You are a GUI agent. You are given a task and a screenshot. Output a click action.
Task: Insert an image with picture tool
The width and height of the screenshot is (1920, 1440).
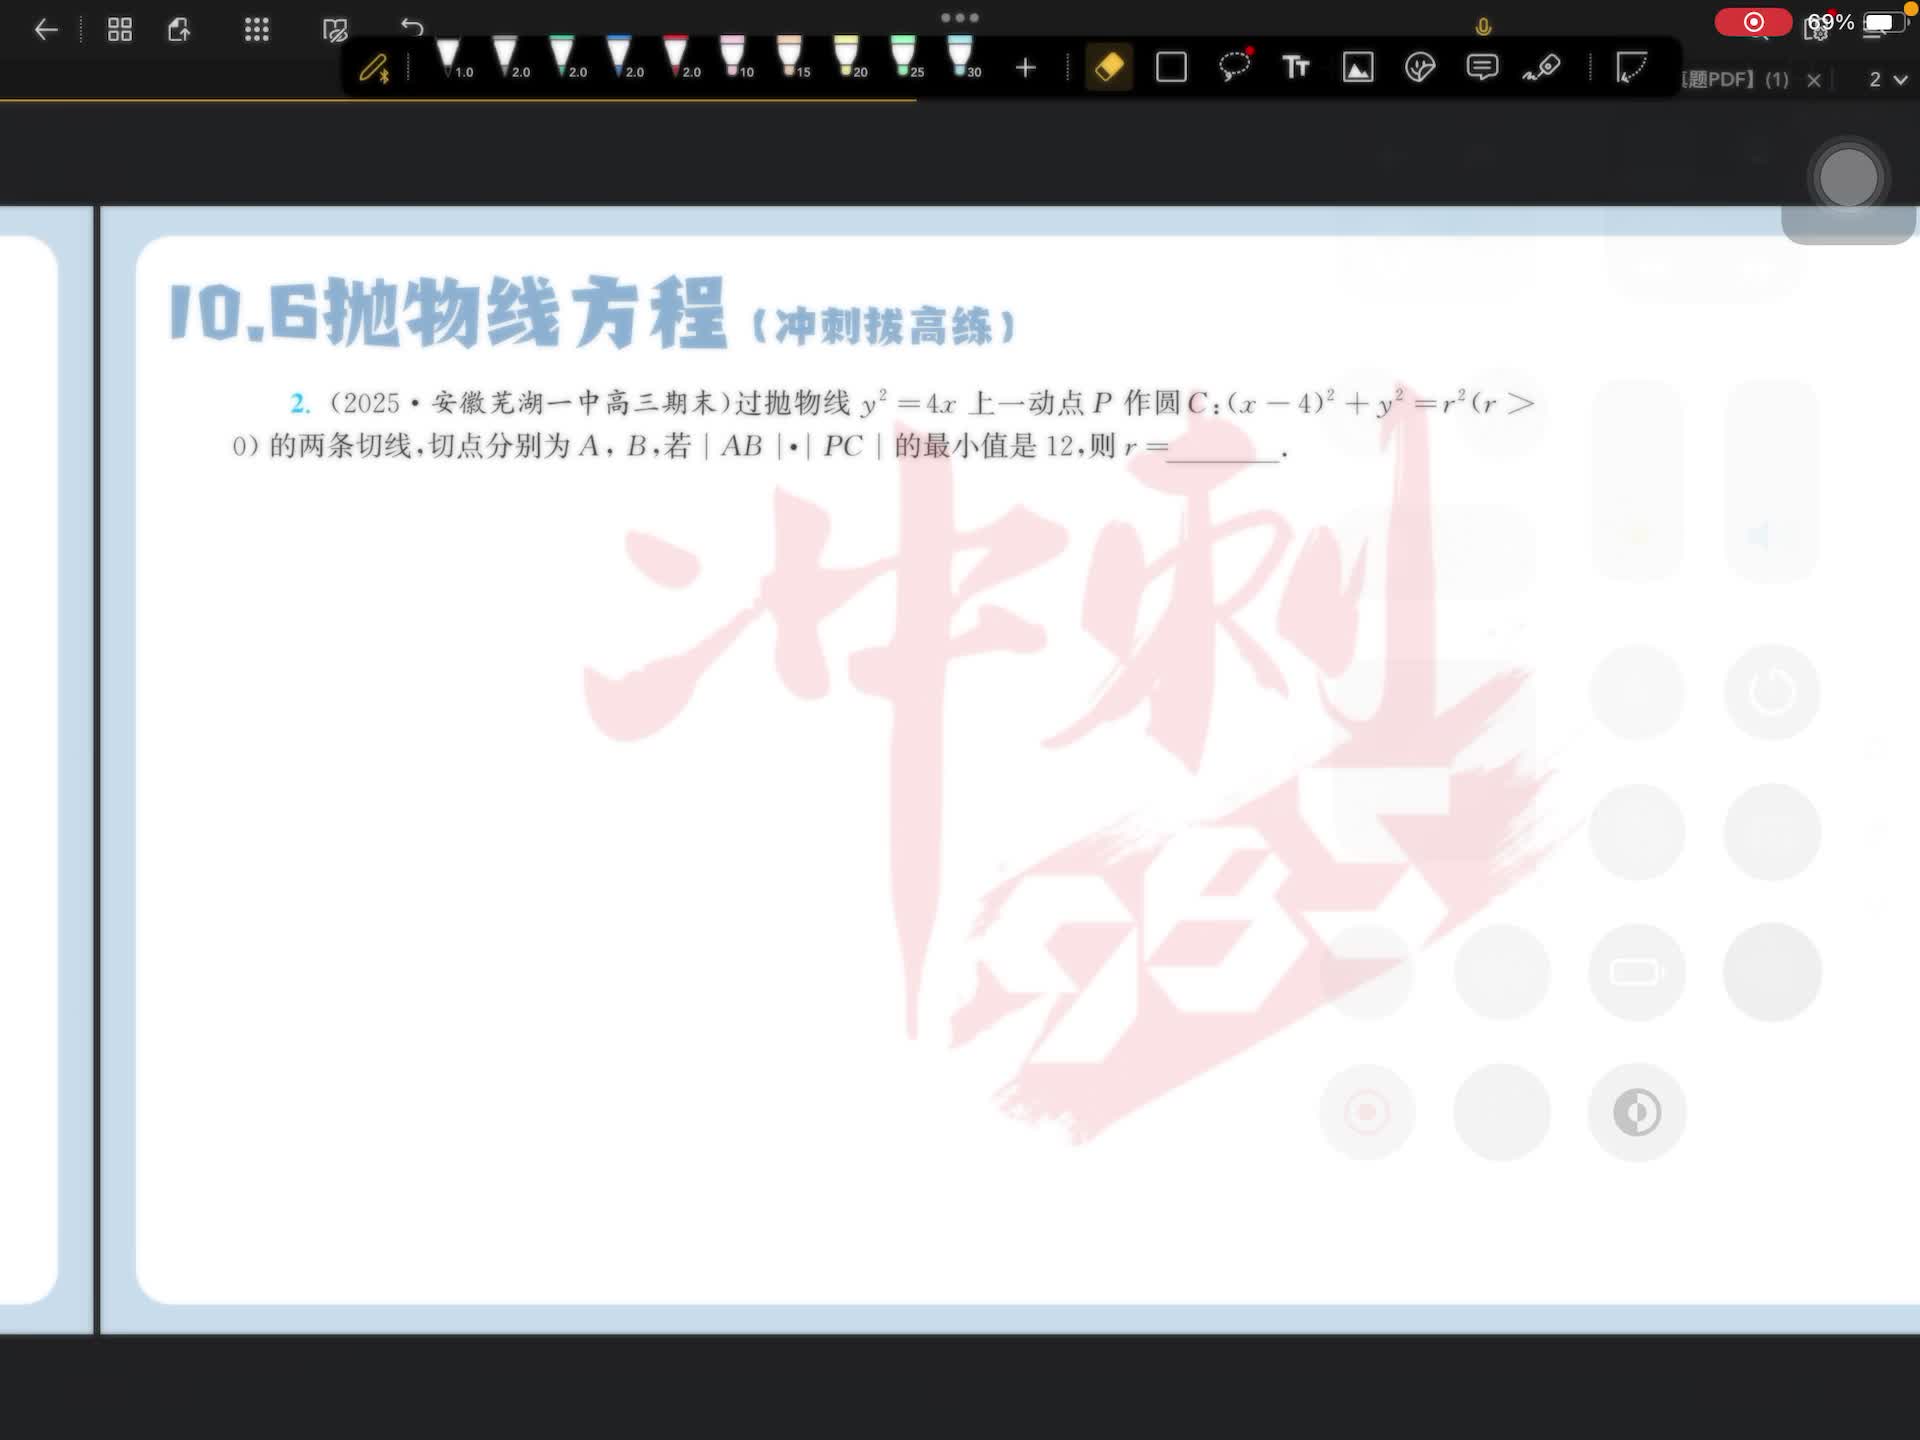click(1358, 68)
